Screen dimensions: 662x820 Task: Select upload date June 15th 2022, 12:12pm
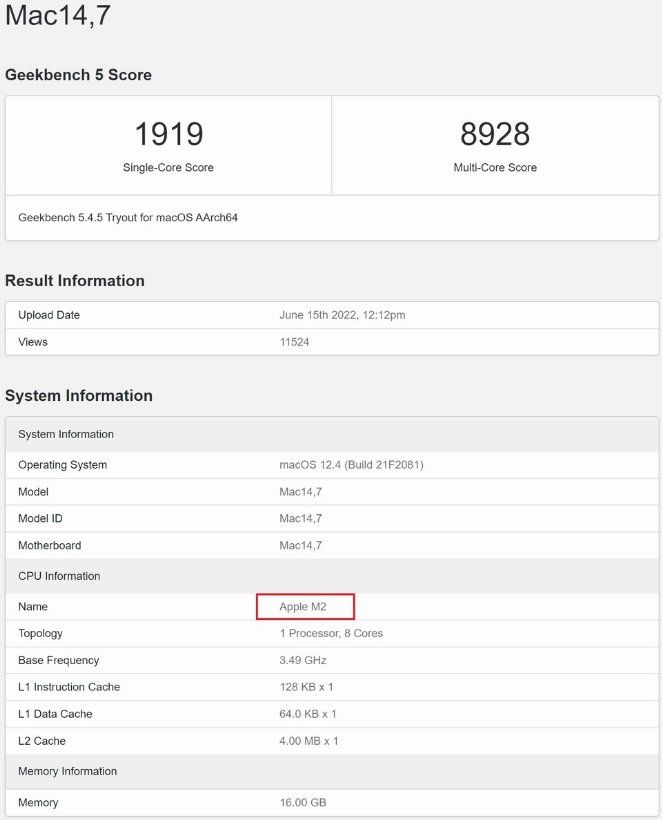(342, 315)
